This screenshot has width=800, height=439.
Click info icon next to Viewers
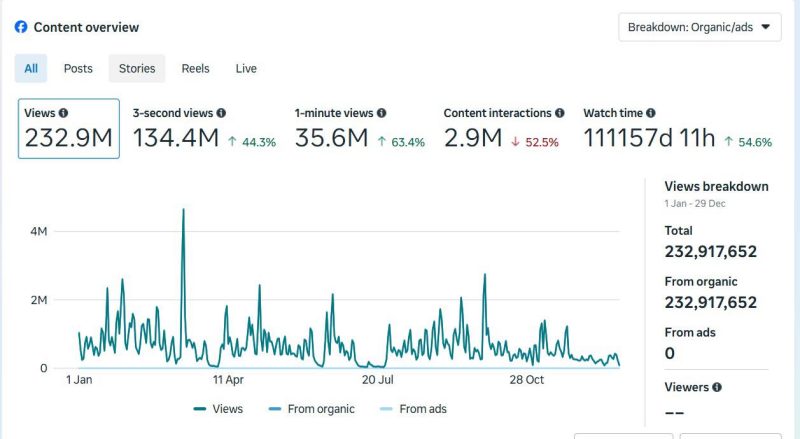[717, 387]
